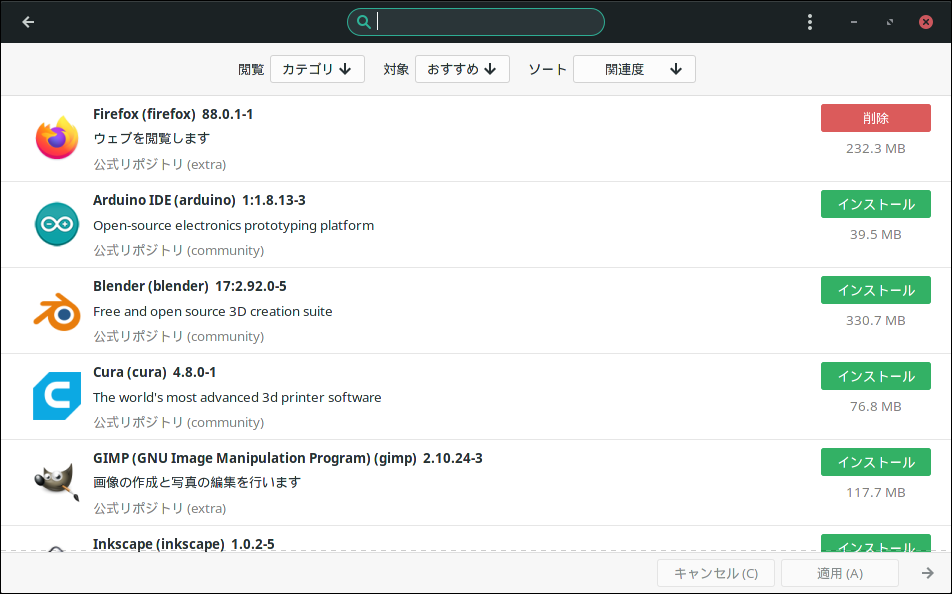Open the カテゴリ browse dropdown

(x=317, y=69)
